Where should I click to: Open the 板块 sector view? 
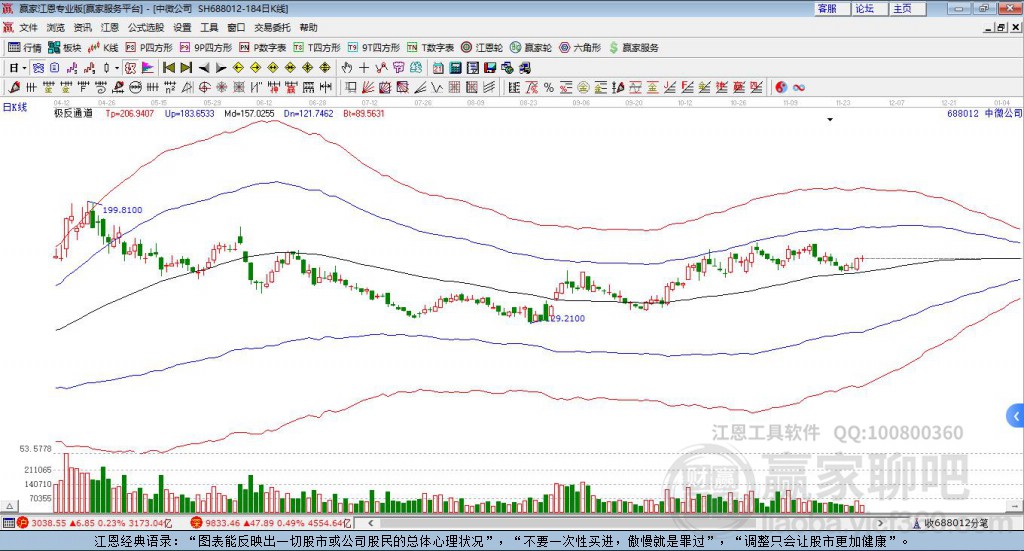[65, 48]
